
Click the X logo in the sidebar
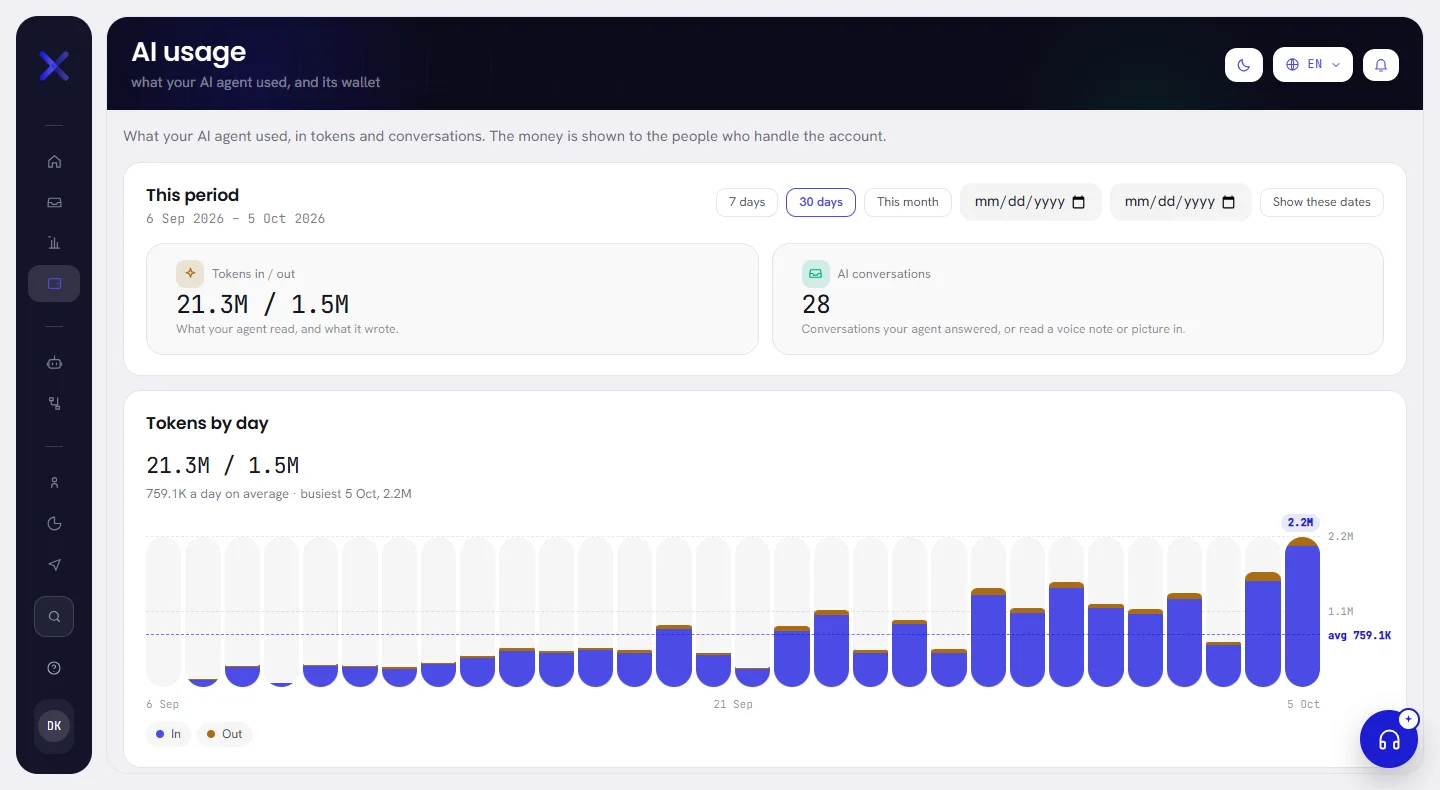tap(54, 66)
